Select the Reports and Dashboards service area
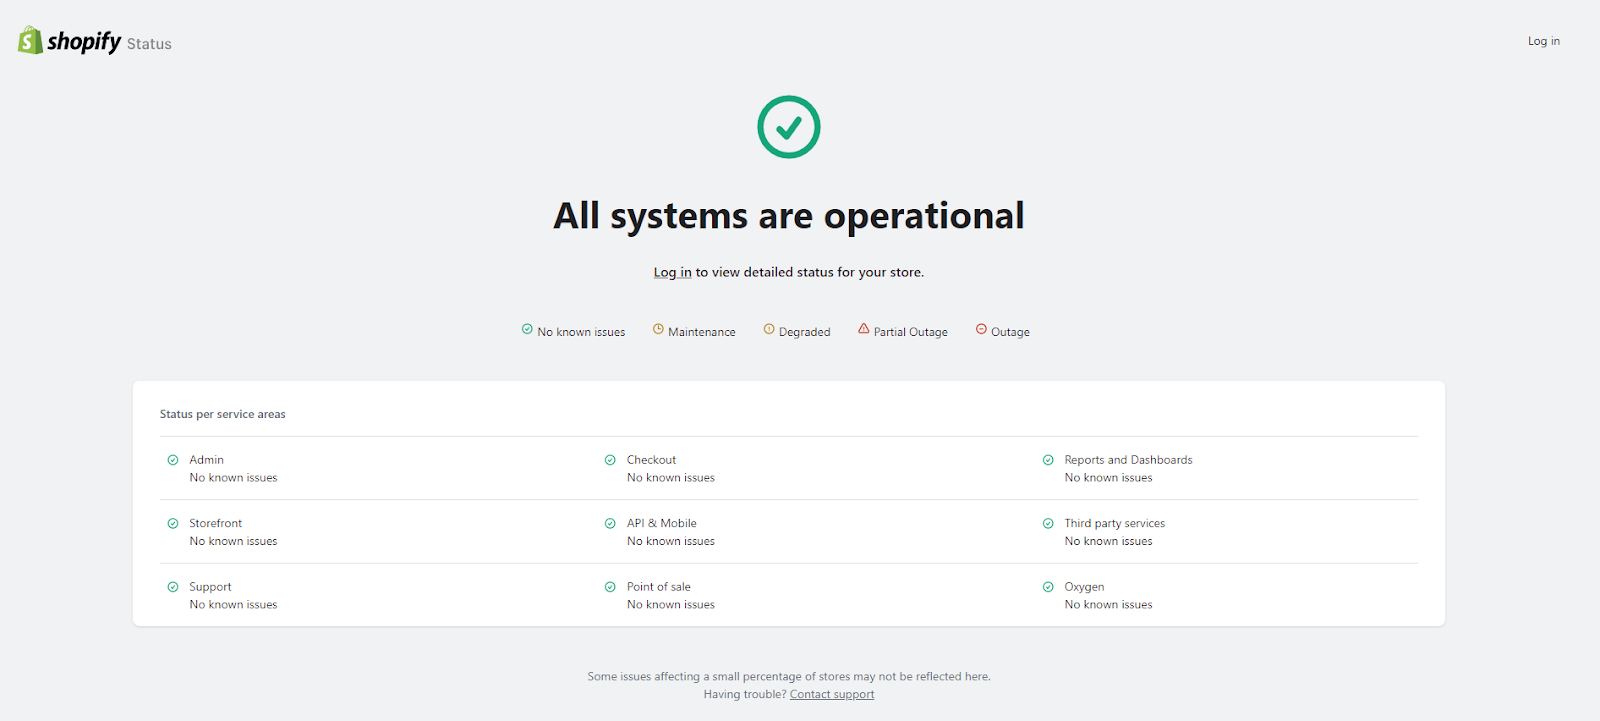1600x721 pixels. pyautogui.click(x=1128, y=460)
